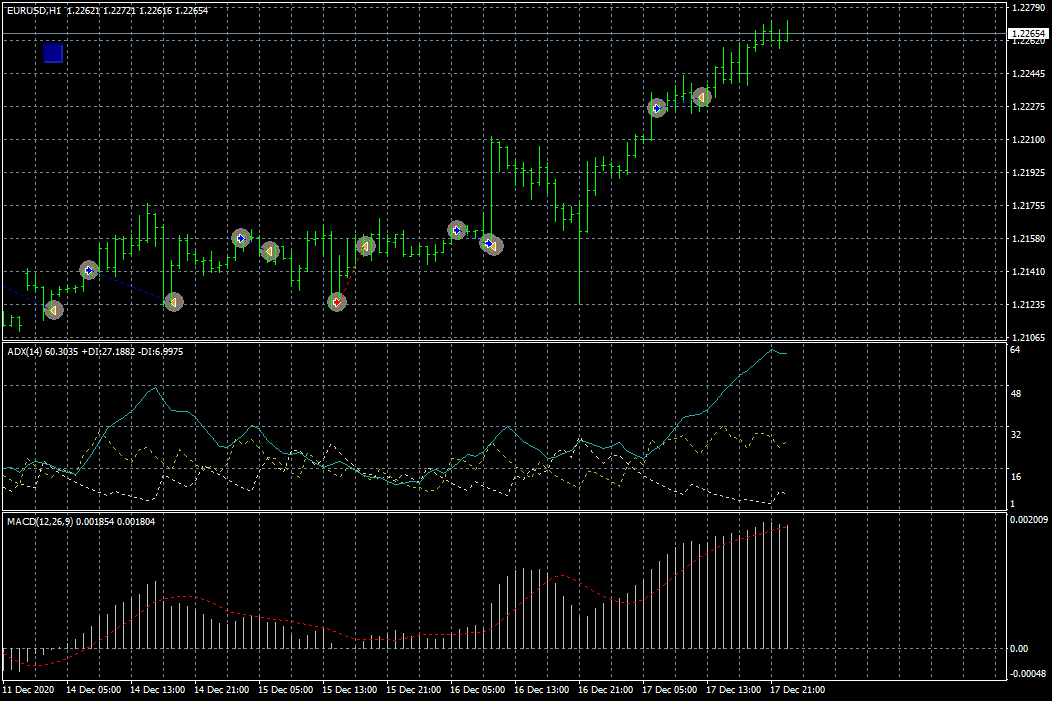Click the 1.21065 price scale label
1052x701 pixels.
1028,337
